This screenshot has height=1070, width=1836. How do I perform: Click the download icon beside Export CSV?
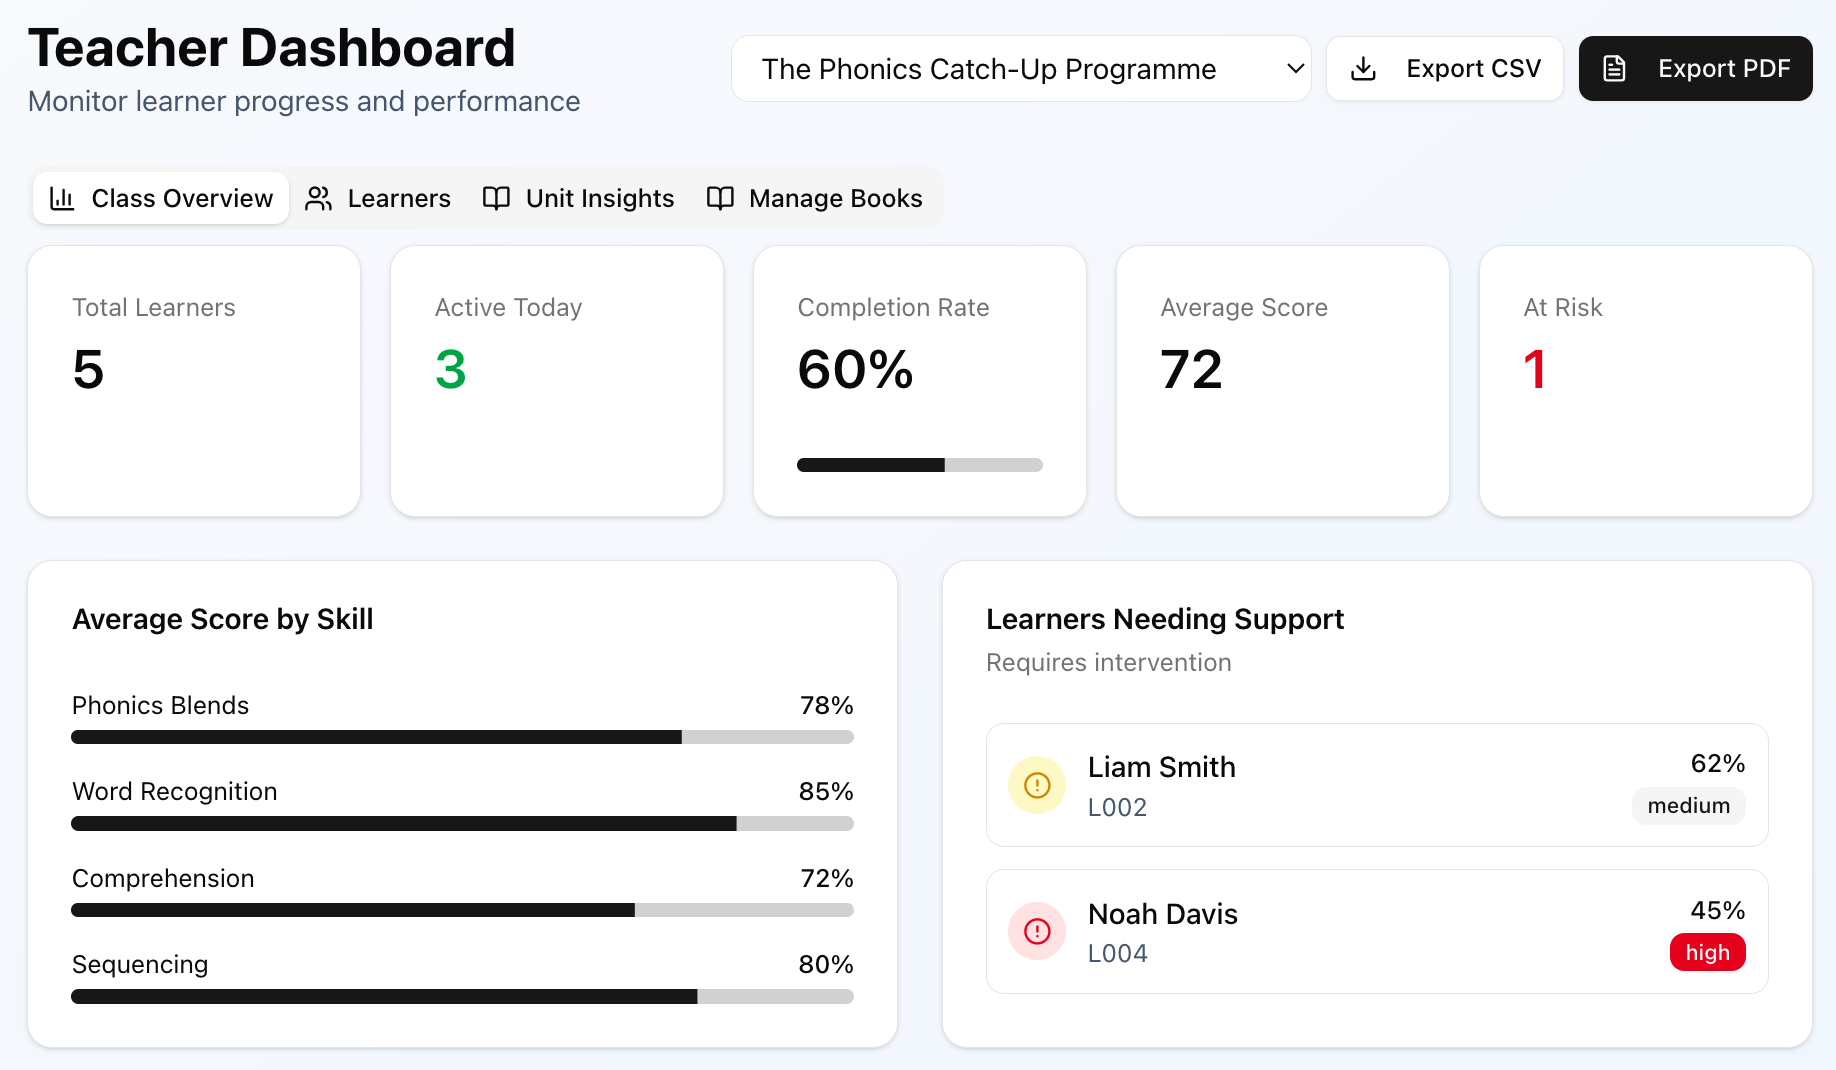point(1363,69)
